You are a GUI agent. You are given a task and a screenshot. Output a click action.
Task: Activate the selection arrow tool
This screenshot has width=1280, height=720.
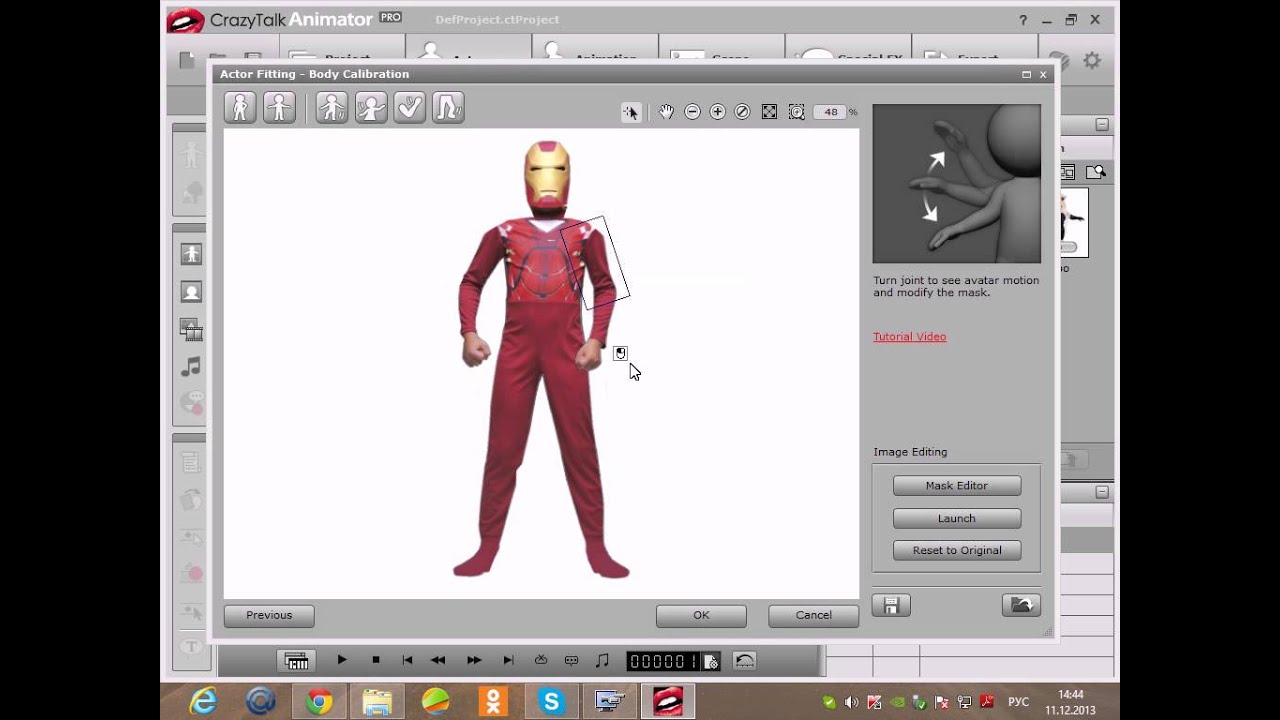tap(631, 112)
